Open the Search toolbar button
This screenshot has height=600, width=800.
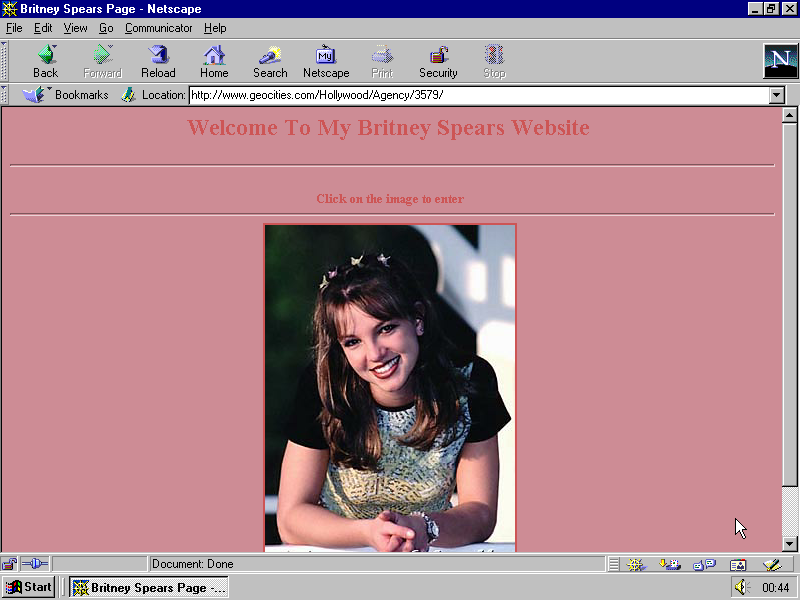click(270, 61)
